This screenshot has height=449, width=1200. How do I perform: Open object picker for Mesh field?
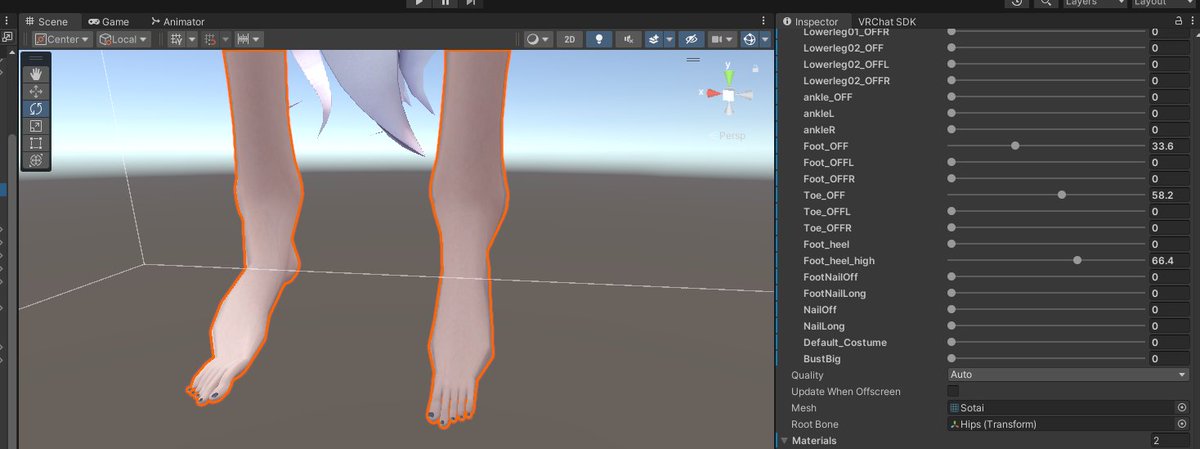pyautogui.click(x=1182, y=408)
